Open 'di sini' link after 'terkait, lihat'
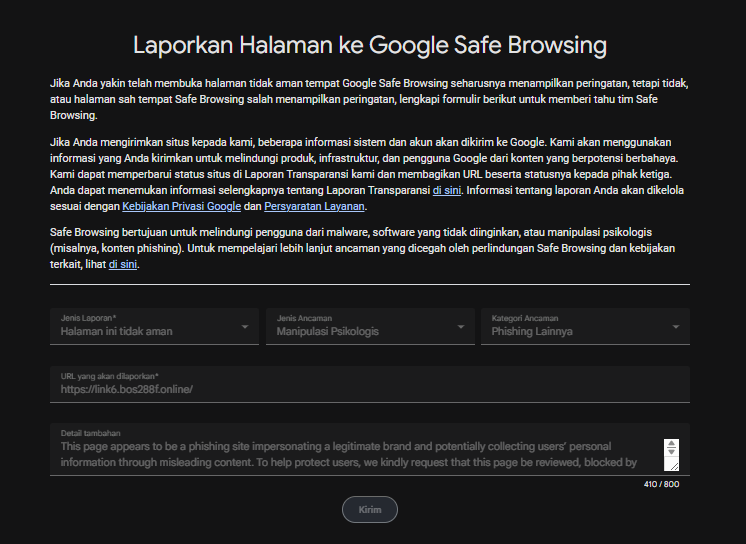746x544 pixels. pos(123,264)
